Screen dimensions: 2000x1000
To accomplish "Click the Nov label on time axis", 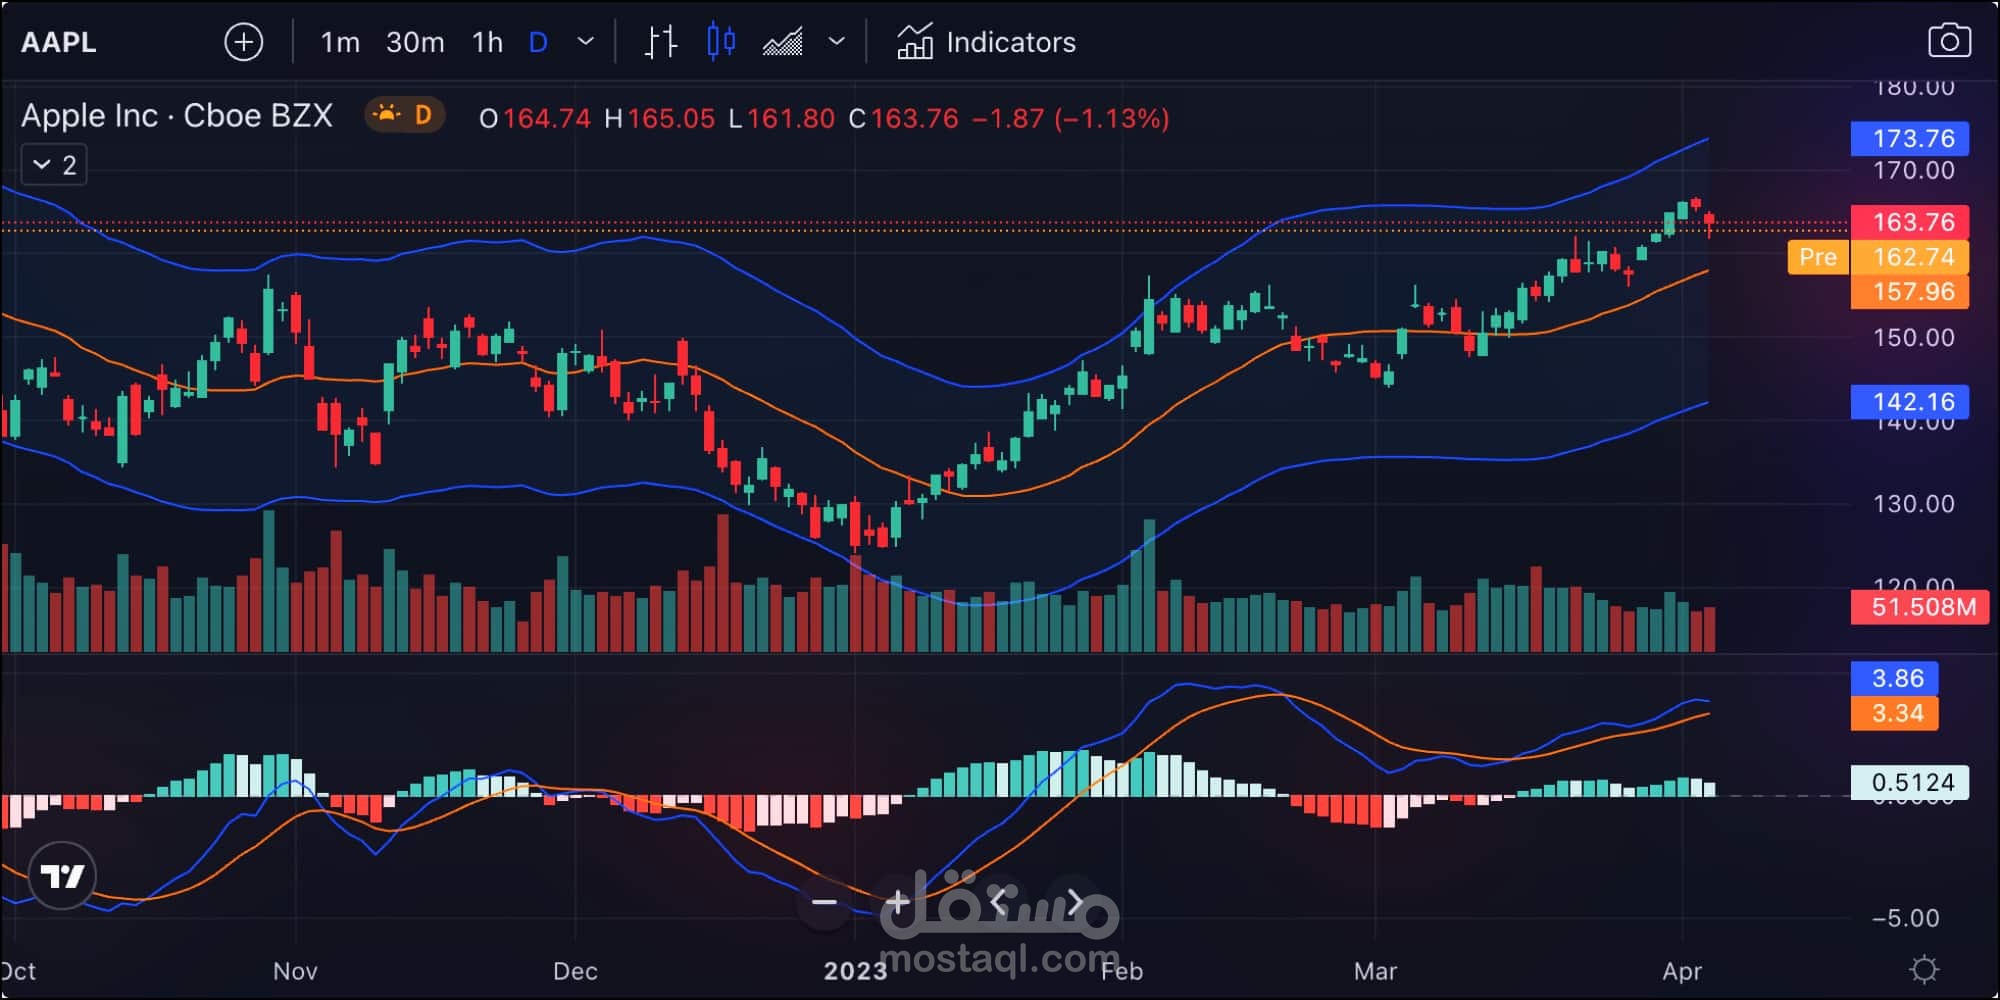I will 295,971.
